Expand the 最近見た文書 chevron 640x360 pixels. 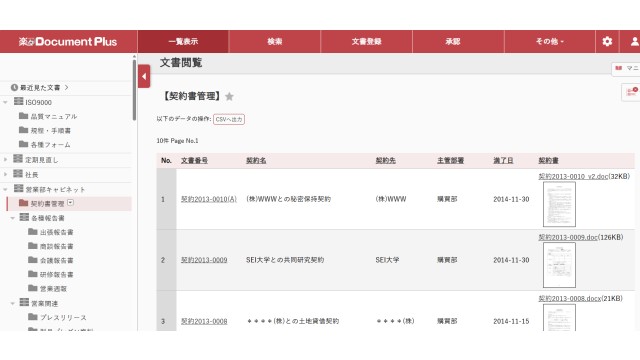coord(67,87)
